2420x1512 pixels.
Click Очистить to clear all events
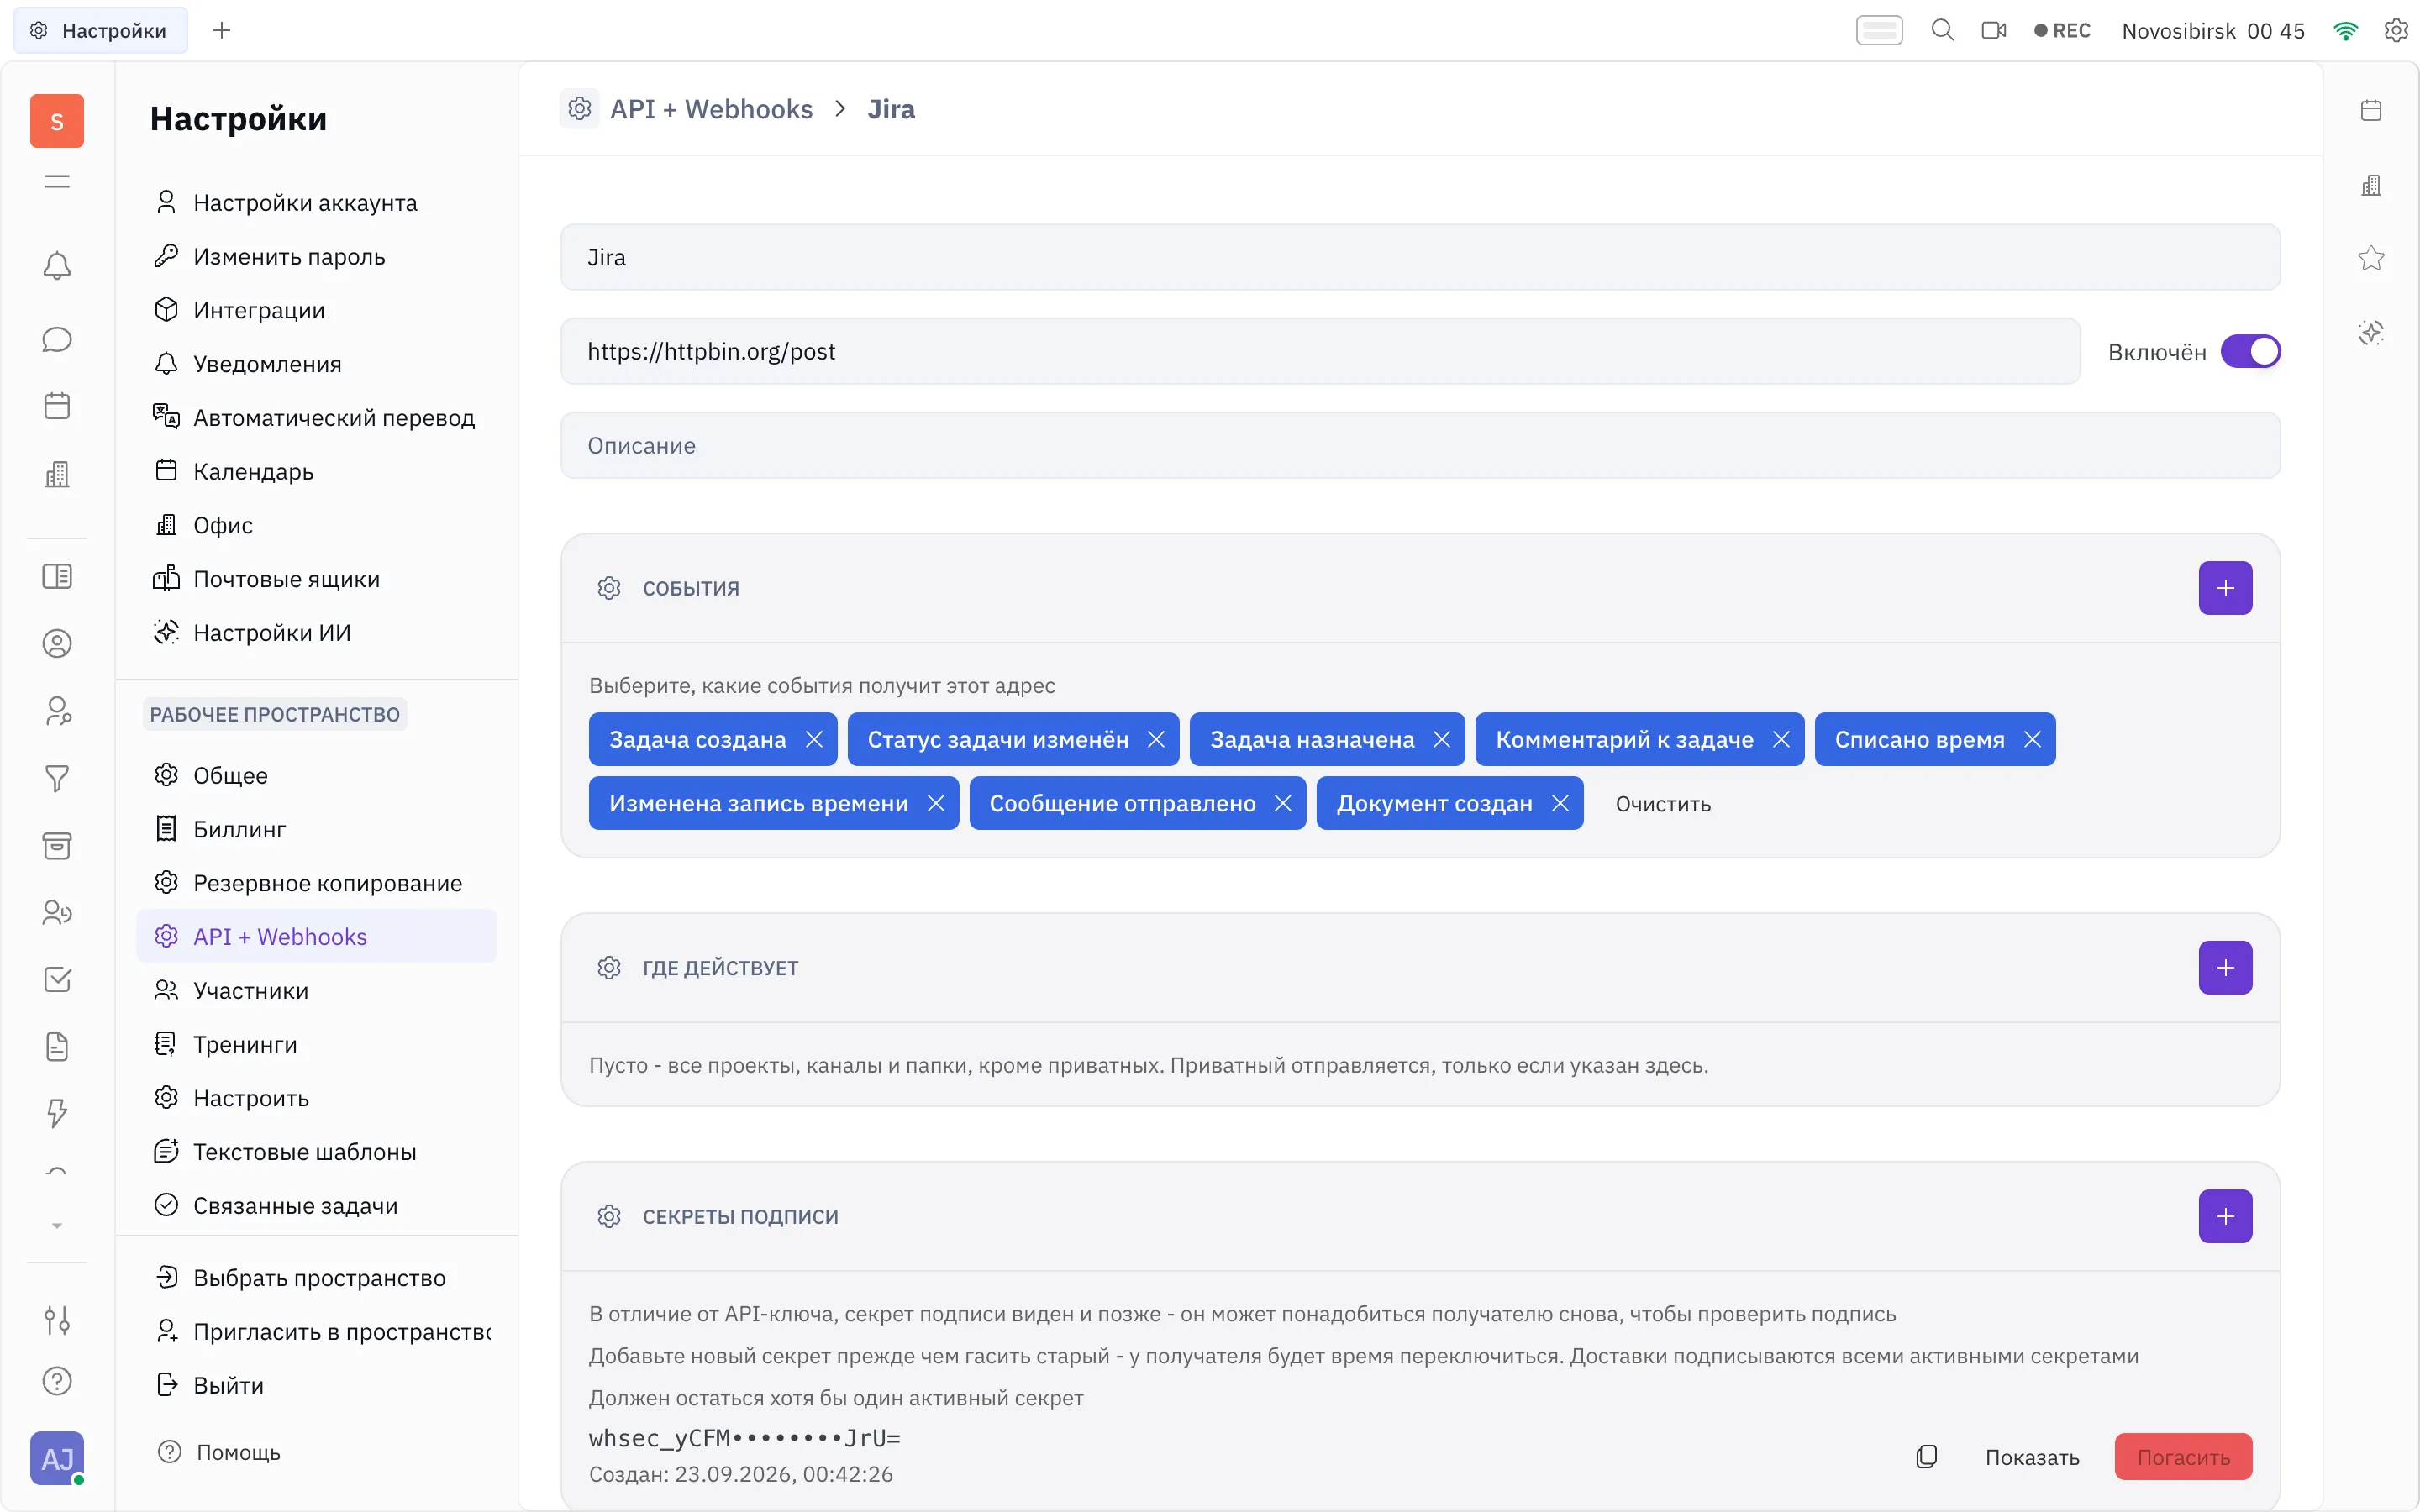tap(1662, 804)
